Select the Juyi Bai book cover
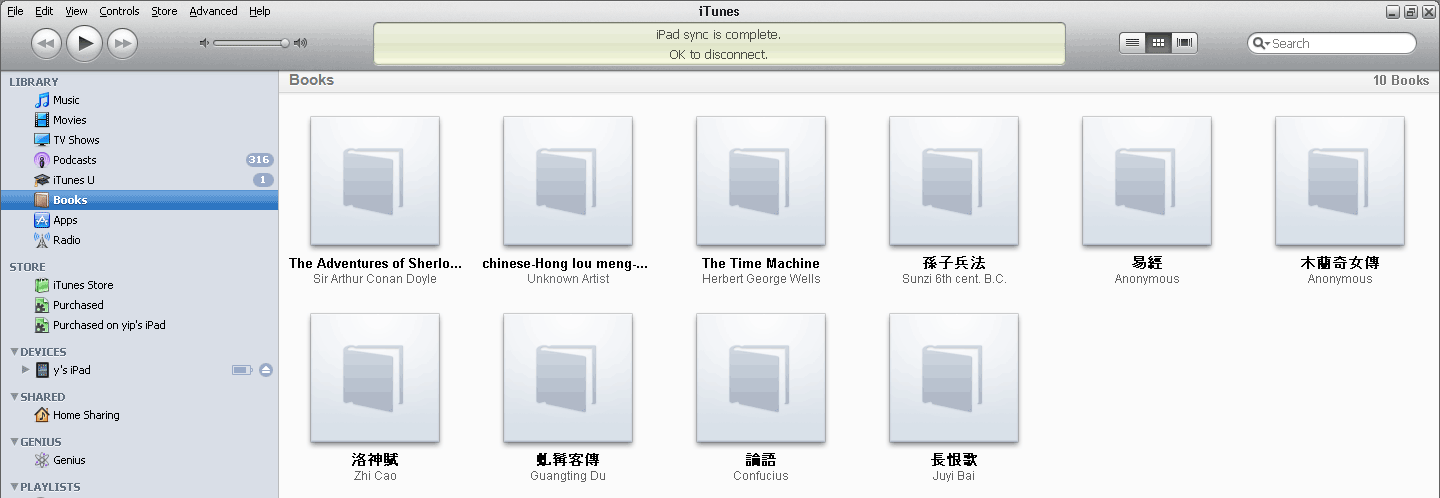The image size is (1440, 498). 954,378
